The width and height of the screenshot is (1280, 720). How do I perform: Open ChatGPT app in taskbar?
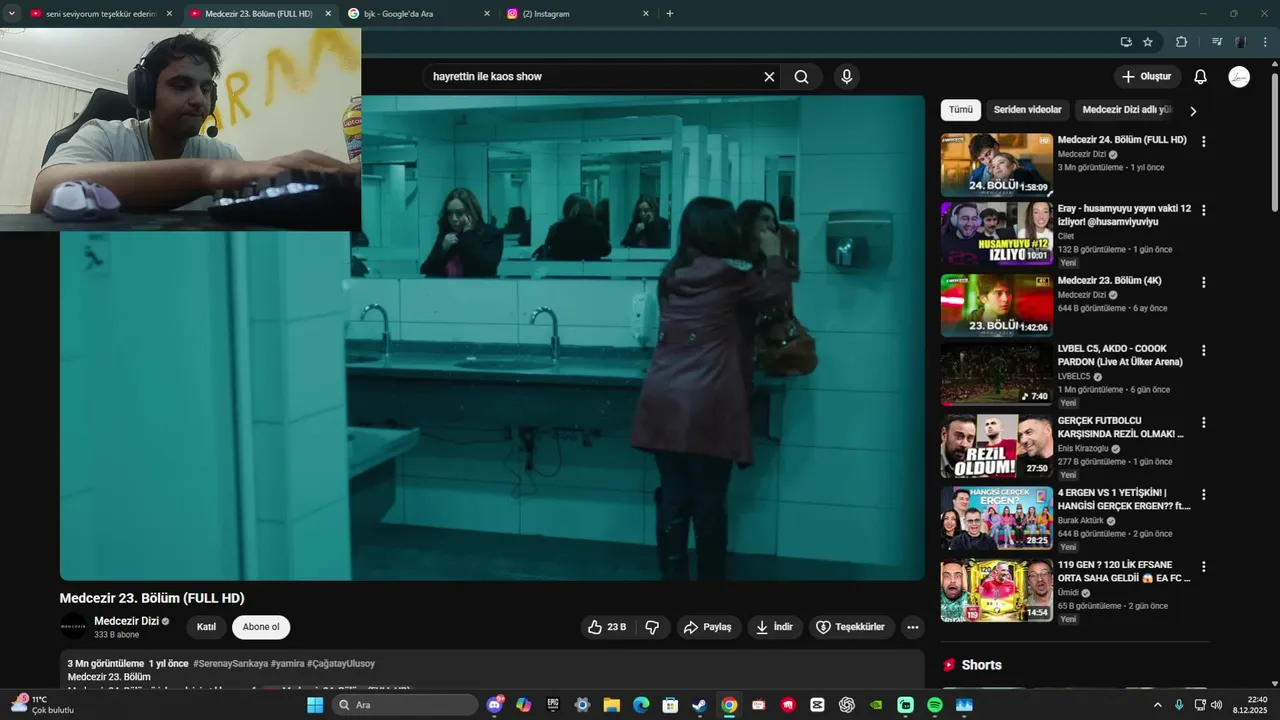847,705
